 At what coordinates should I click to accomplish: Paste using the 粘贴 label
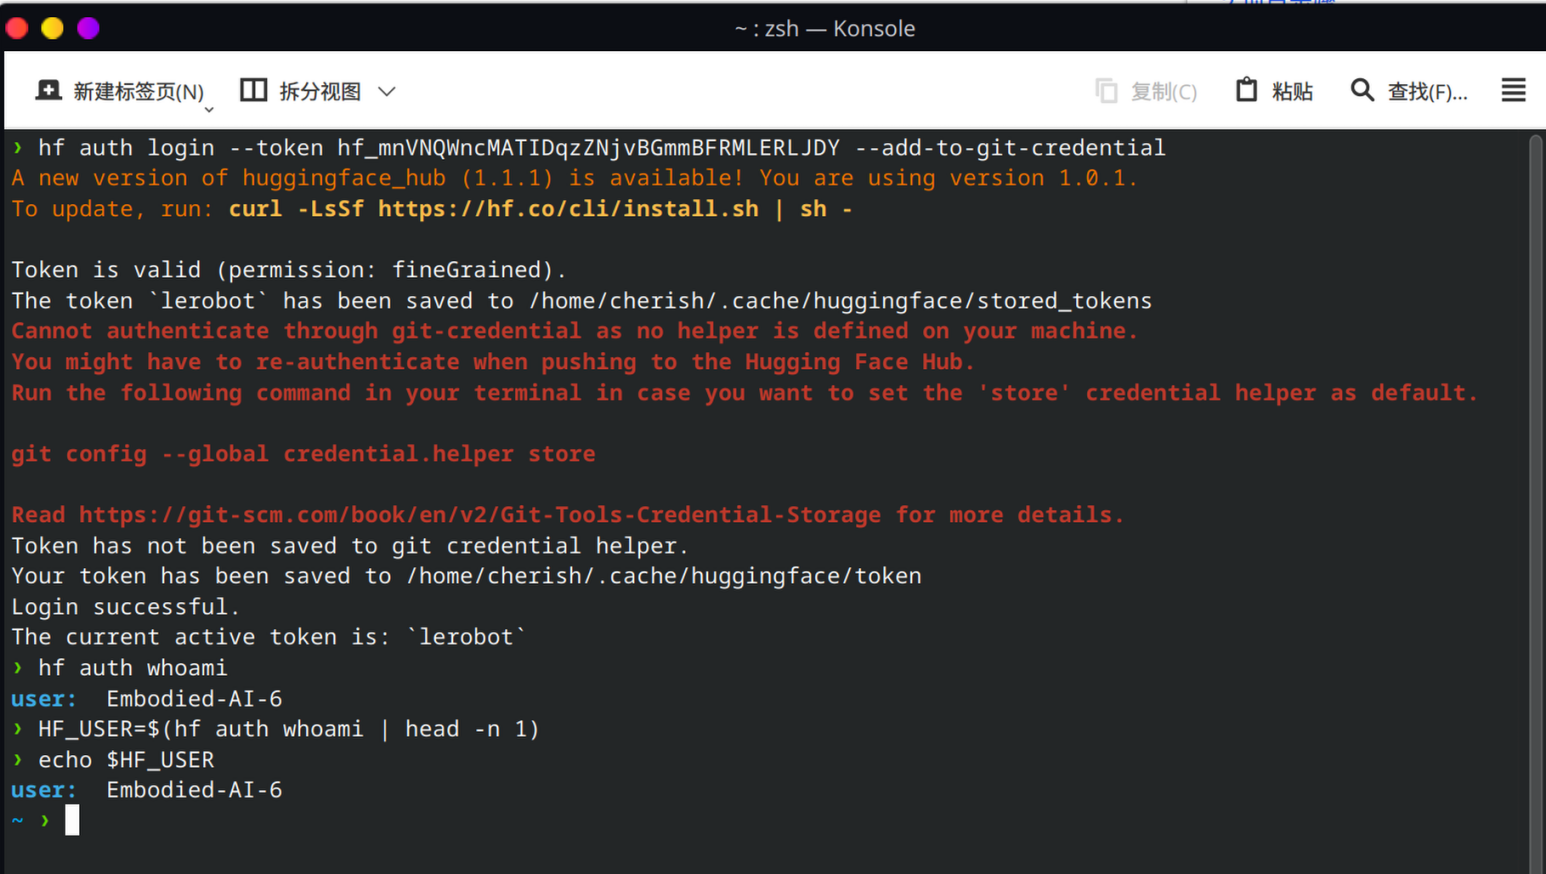(1292, 92)
